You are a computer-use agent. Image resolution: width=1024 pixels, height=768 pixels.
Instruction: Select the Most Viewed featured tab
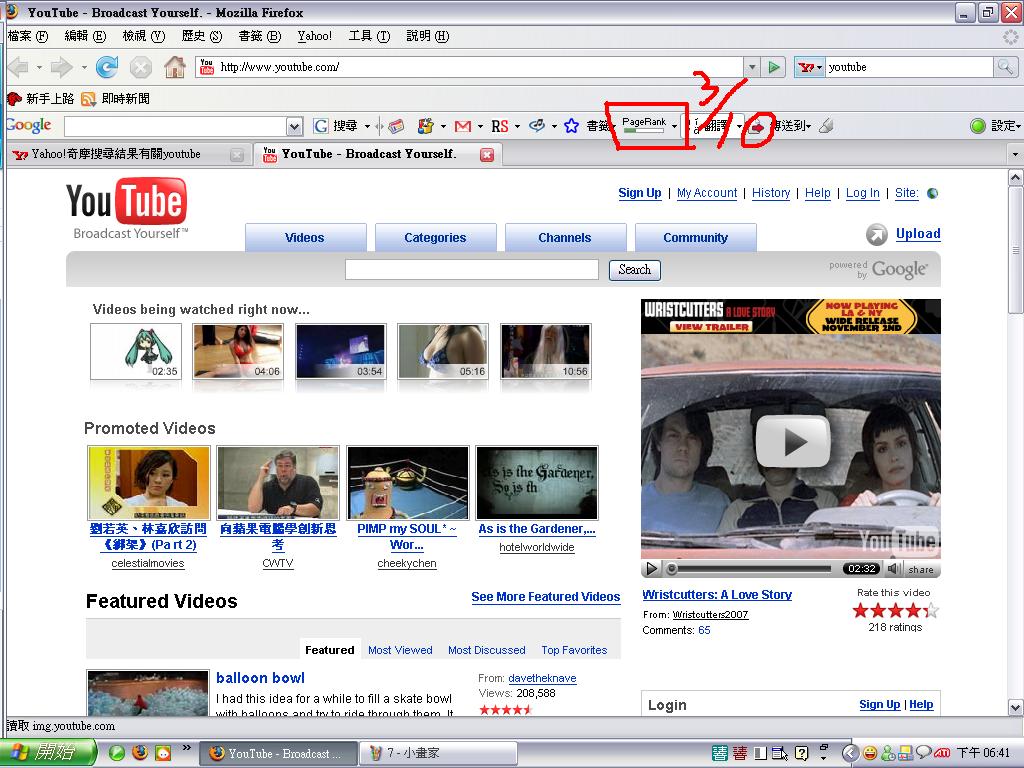(x=400, y=650)
